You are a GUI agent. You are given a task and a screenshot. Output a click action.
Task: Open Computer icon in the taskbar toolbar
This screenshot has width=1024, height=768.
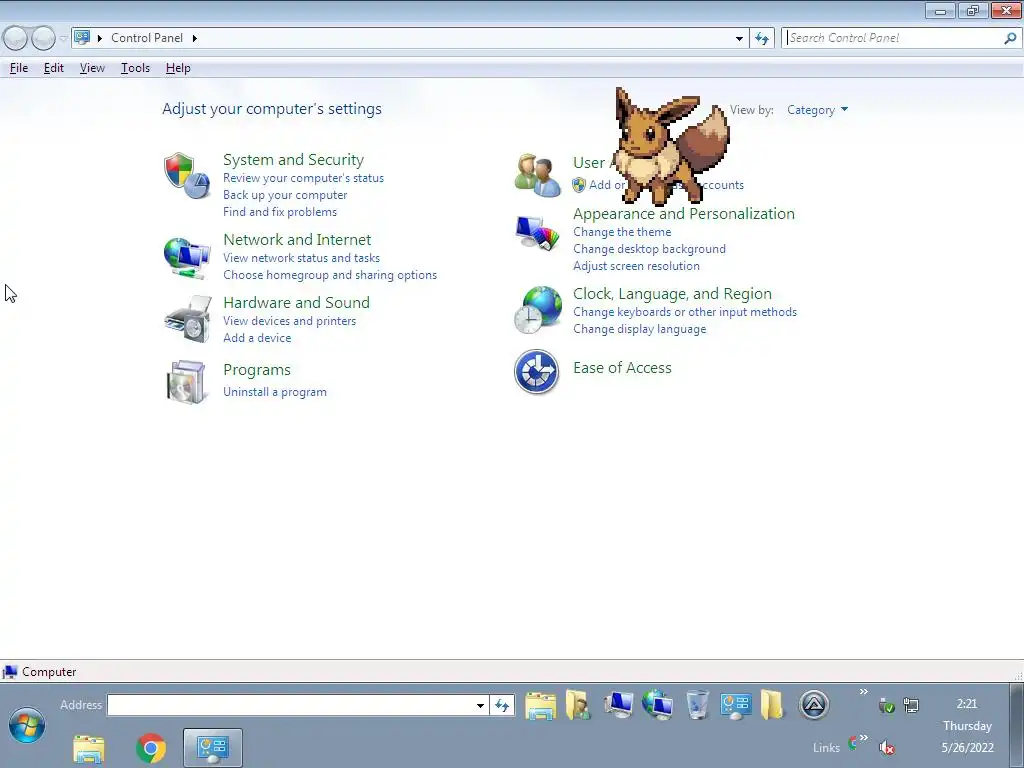[618, 705]
